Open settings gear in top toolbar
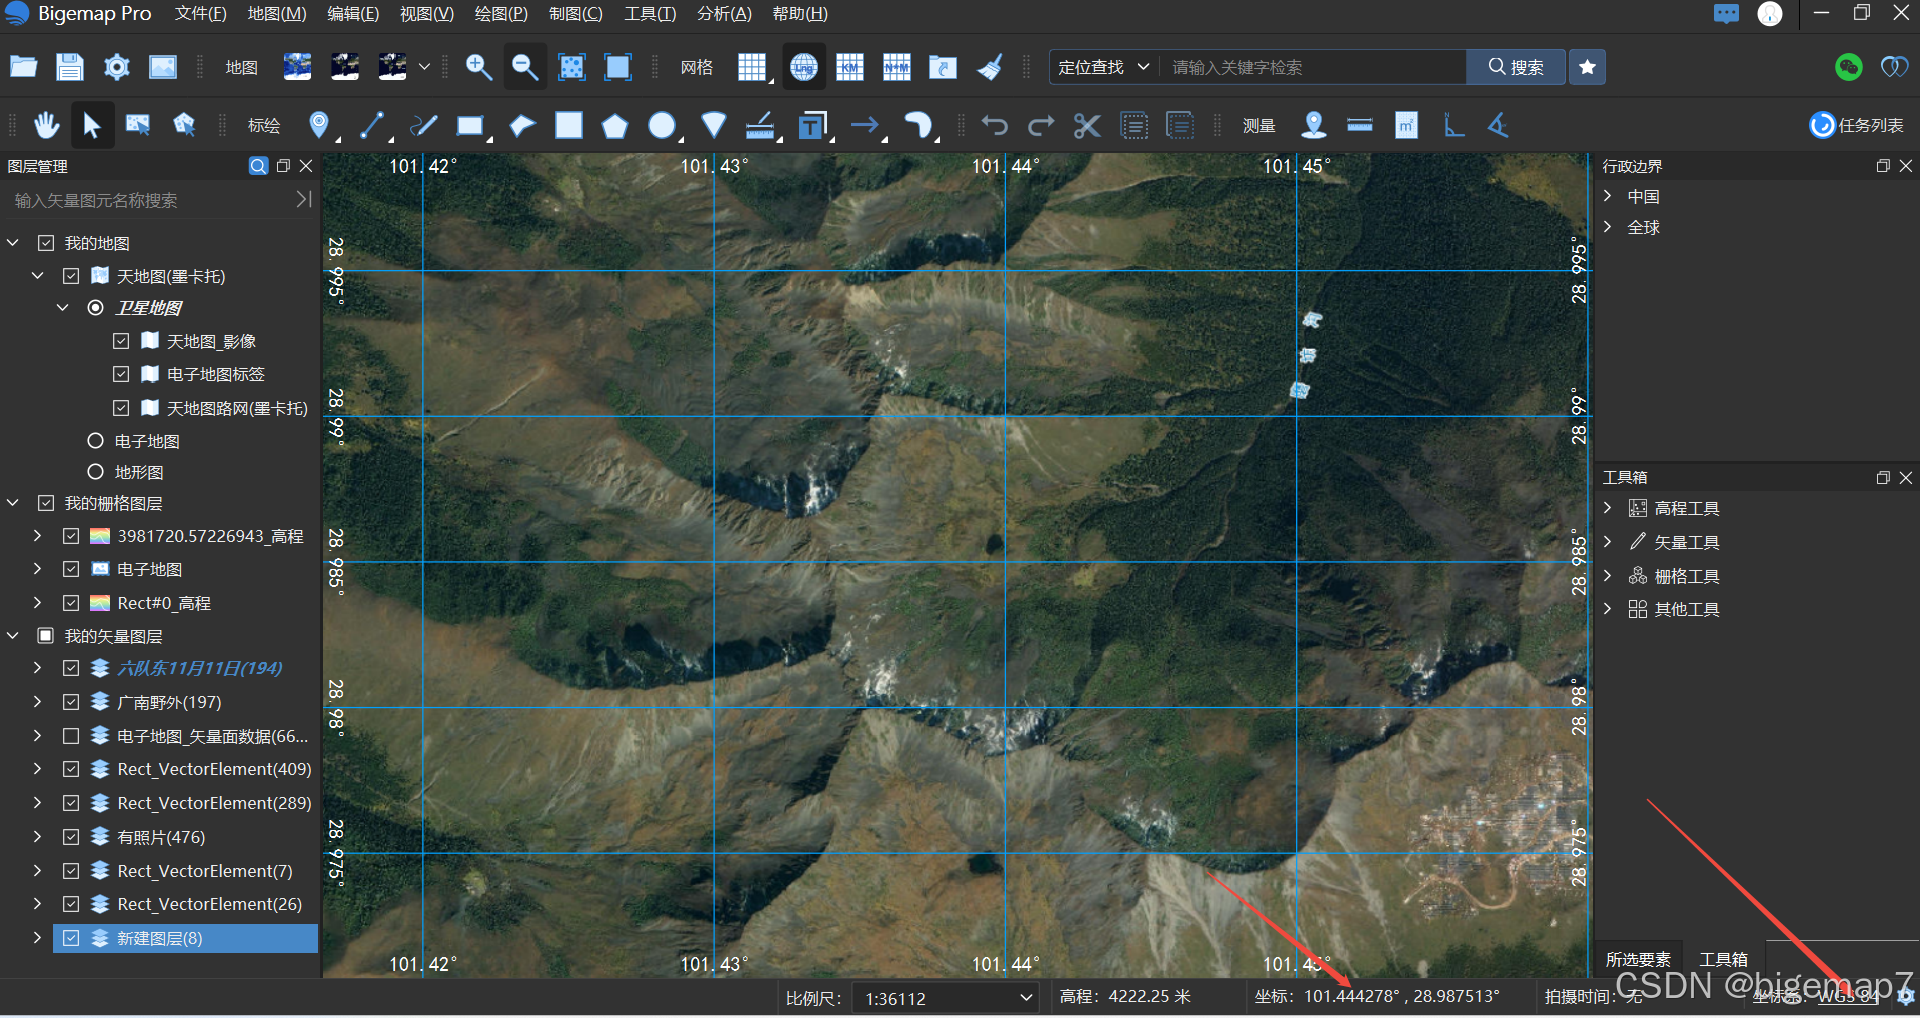The height and width of the screenshot is (1018, 1920). coord(117,67)
